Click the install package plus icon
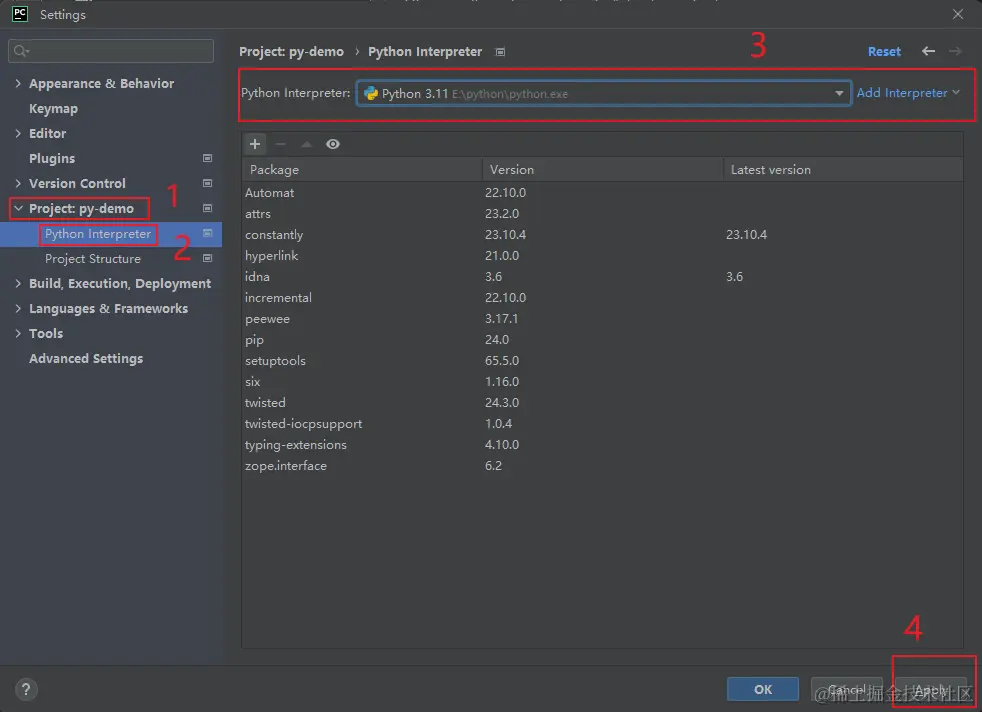Screen dimensions: 982x712 point(255,144)
